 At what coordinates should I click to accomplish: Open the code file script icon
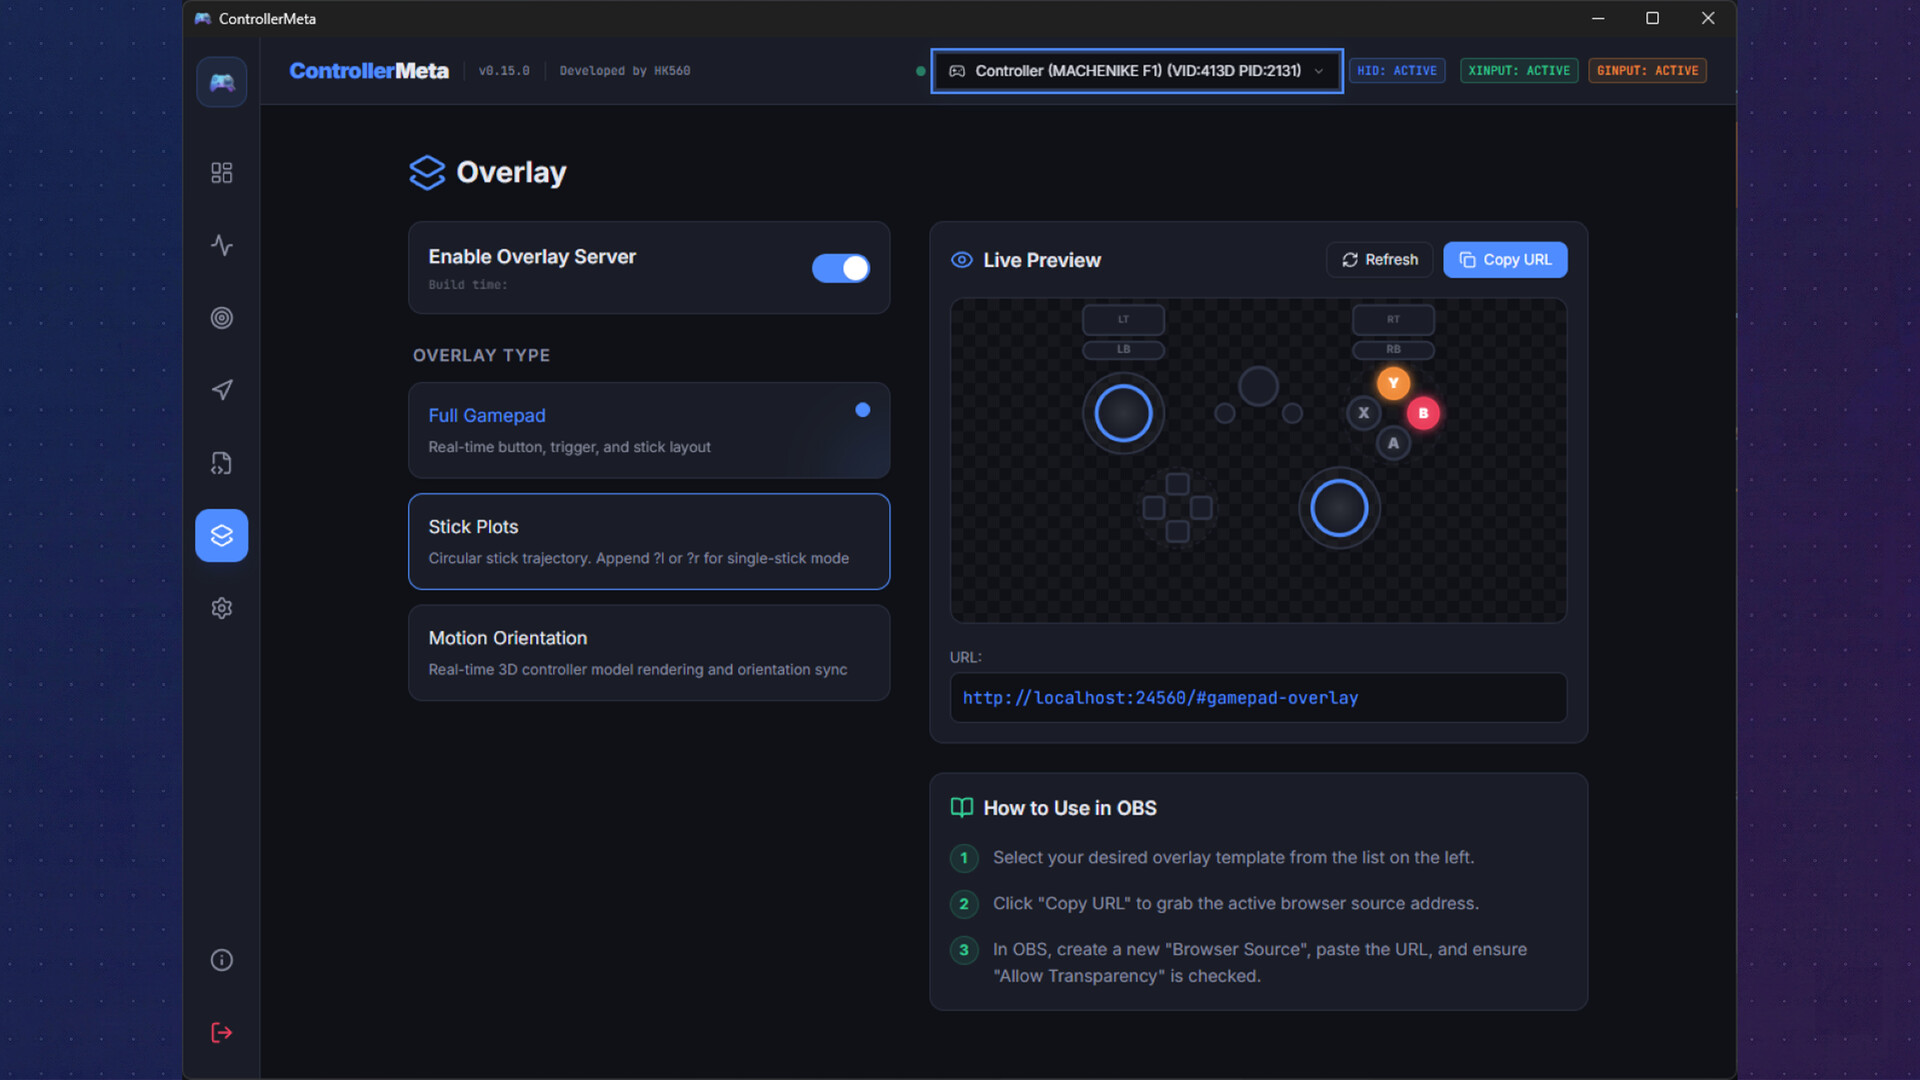point(221,463)
